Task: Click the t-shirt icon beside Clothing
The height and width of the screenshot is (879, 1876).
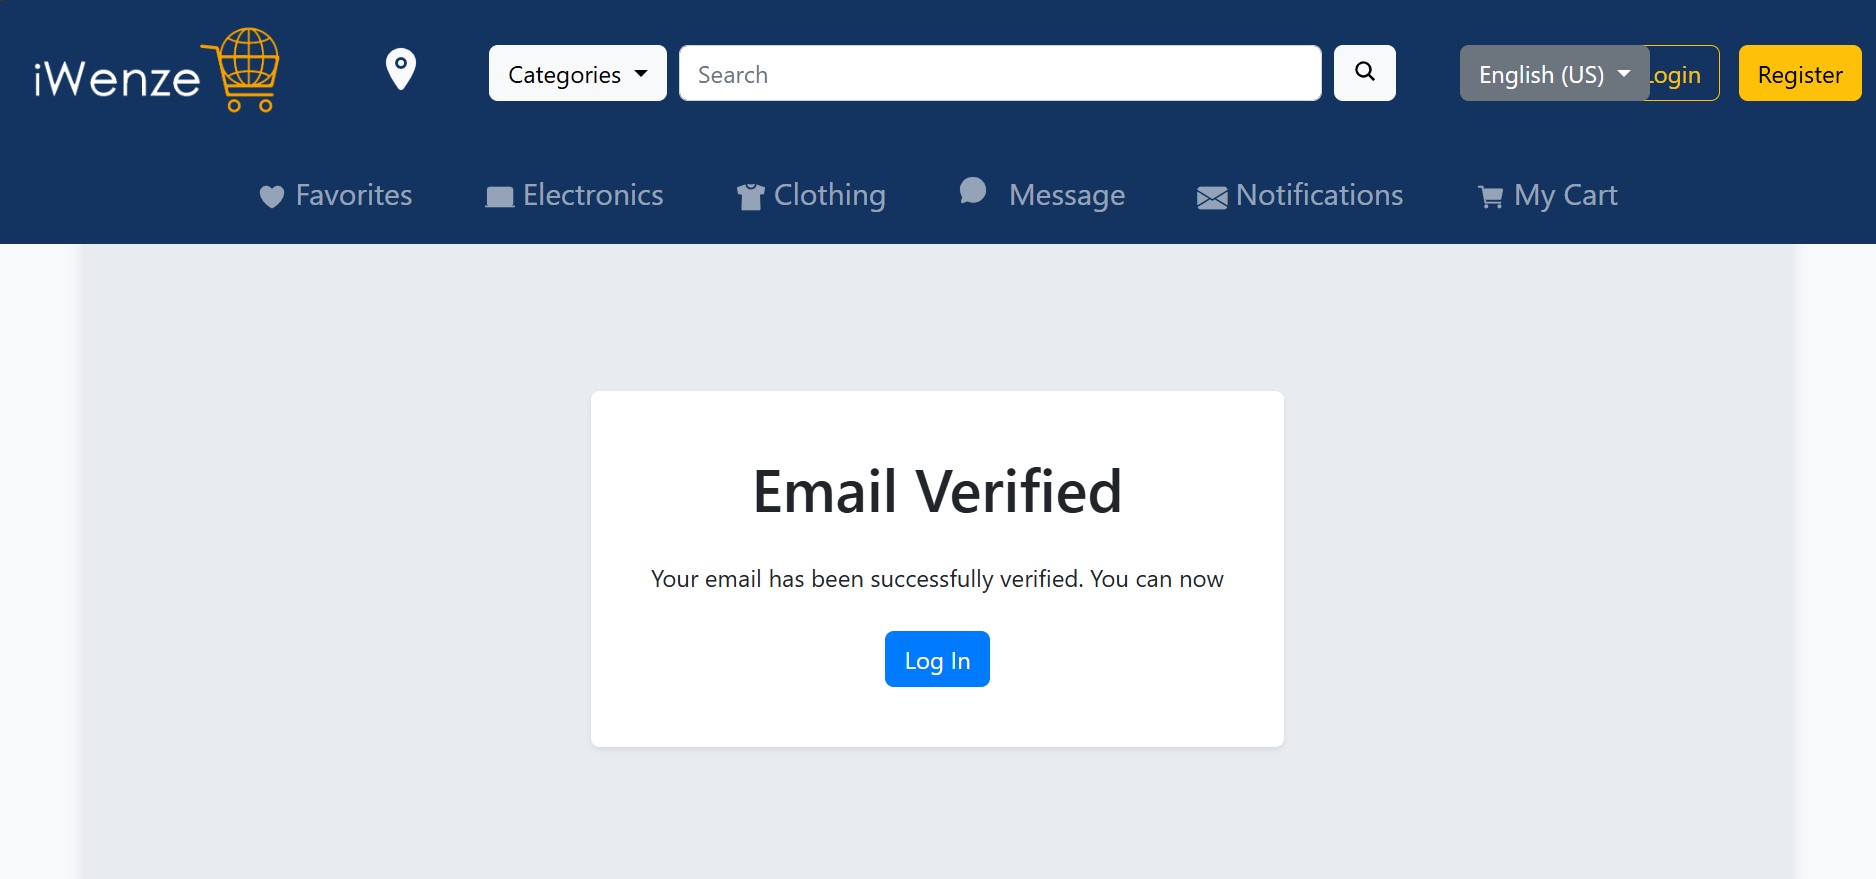Action: (750, 197)
